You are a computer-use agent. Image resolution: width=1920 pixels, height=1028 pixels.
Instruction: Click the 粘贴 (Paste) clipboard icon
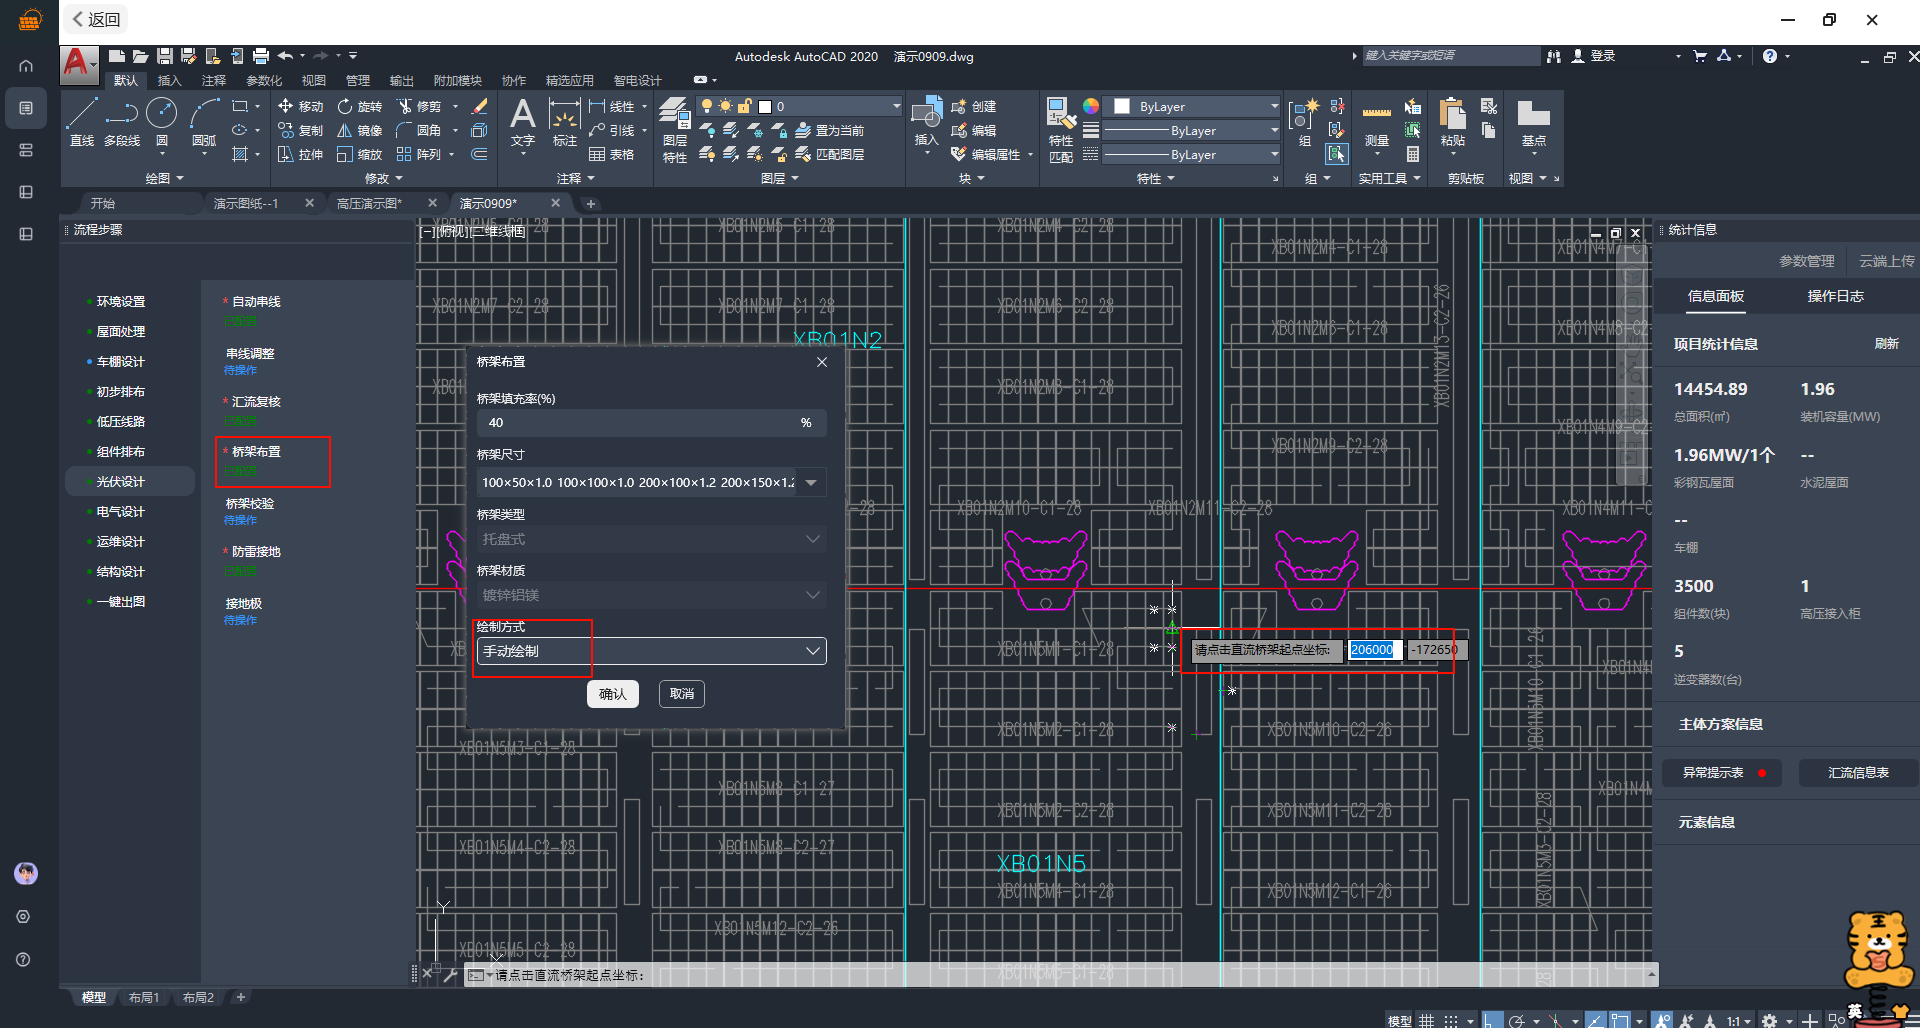click(1452, 121)
